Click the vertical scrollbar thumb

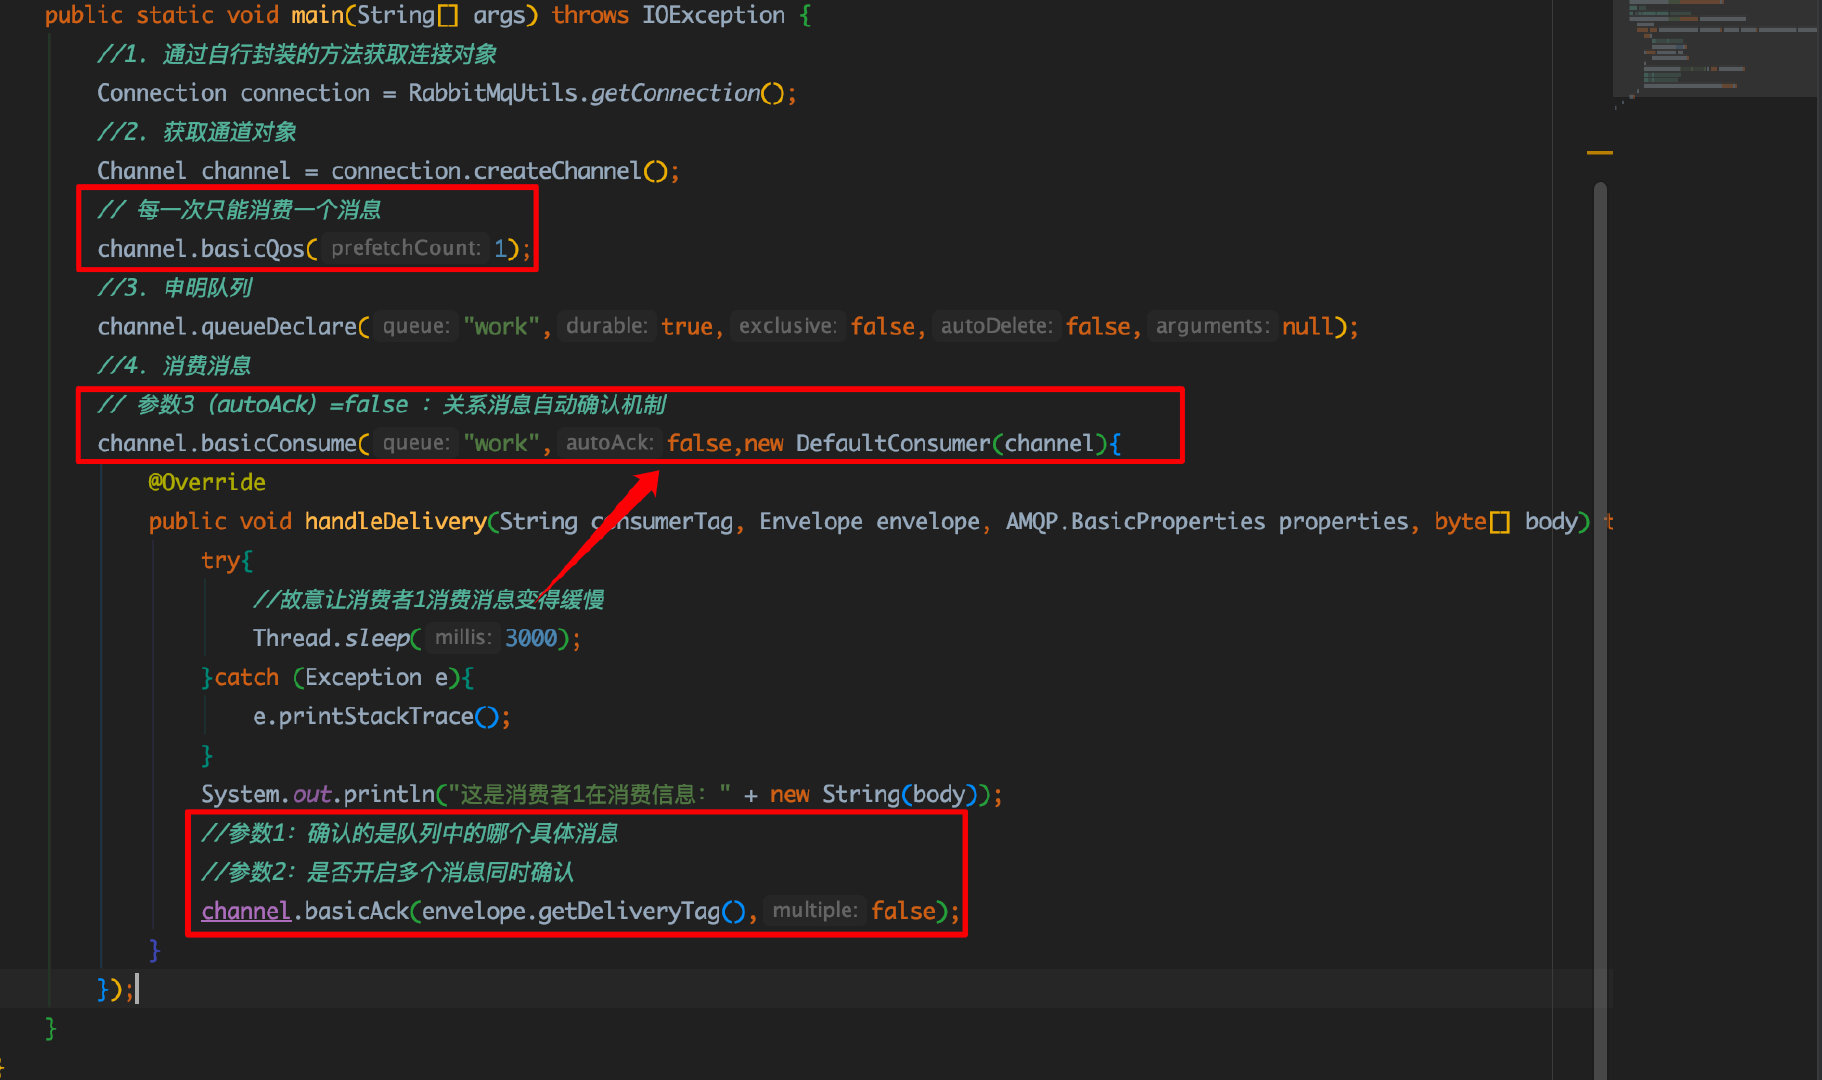(1600, 630)
